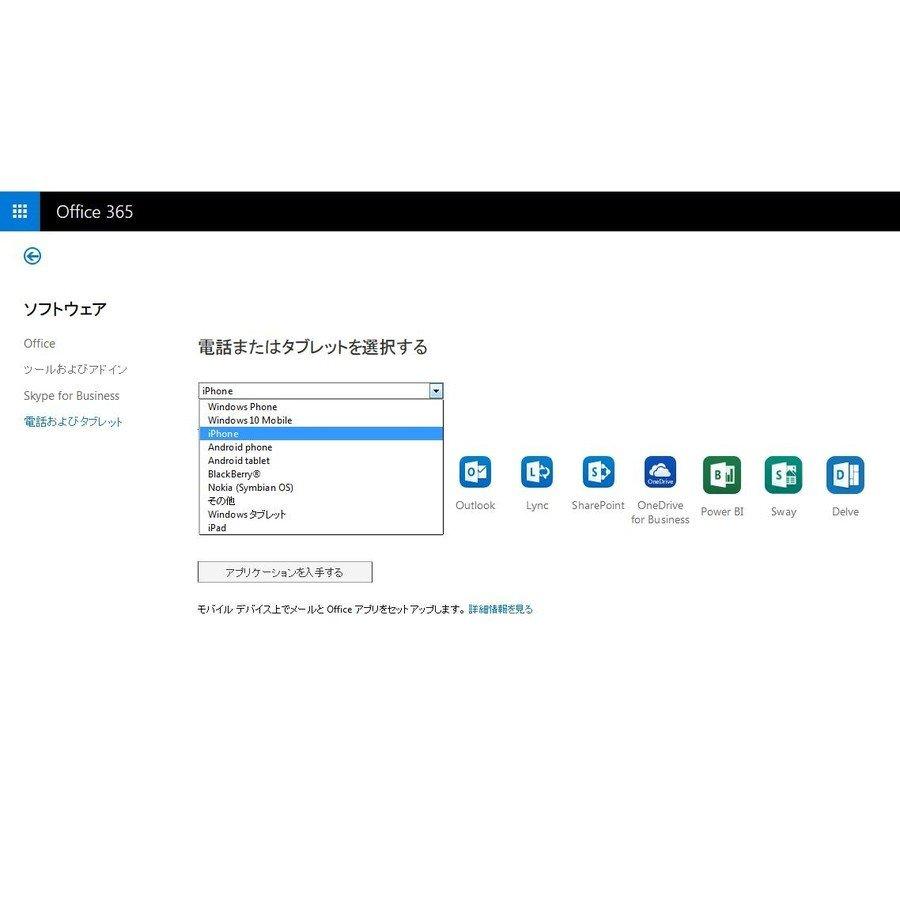900x900 pixels.
Task: Go to Office in left navigation
Action: [40, 344]
